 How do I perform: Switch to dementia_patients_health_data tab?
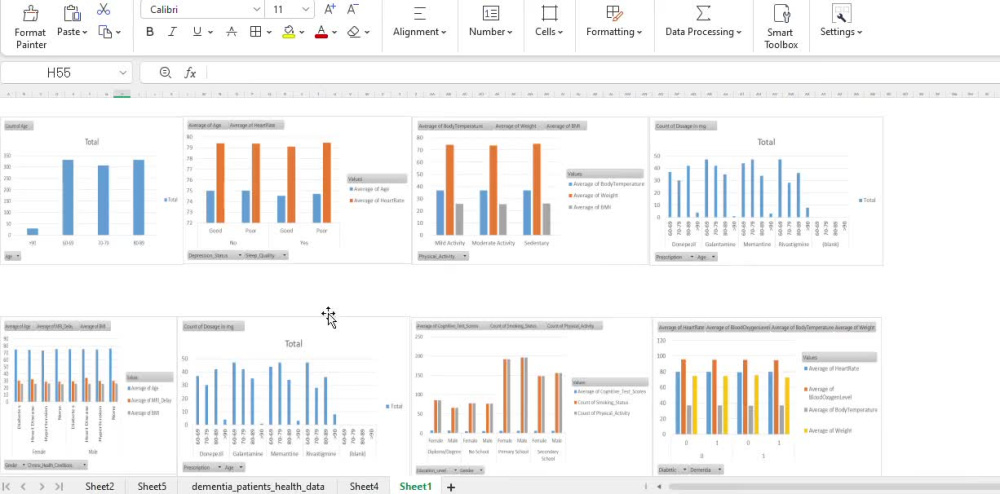coord(258,486)
